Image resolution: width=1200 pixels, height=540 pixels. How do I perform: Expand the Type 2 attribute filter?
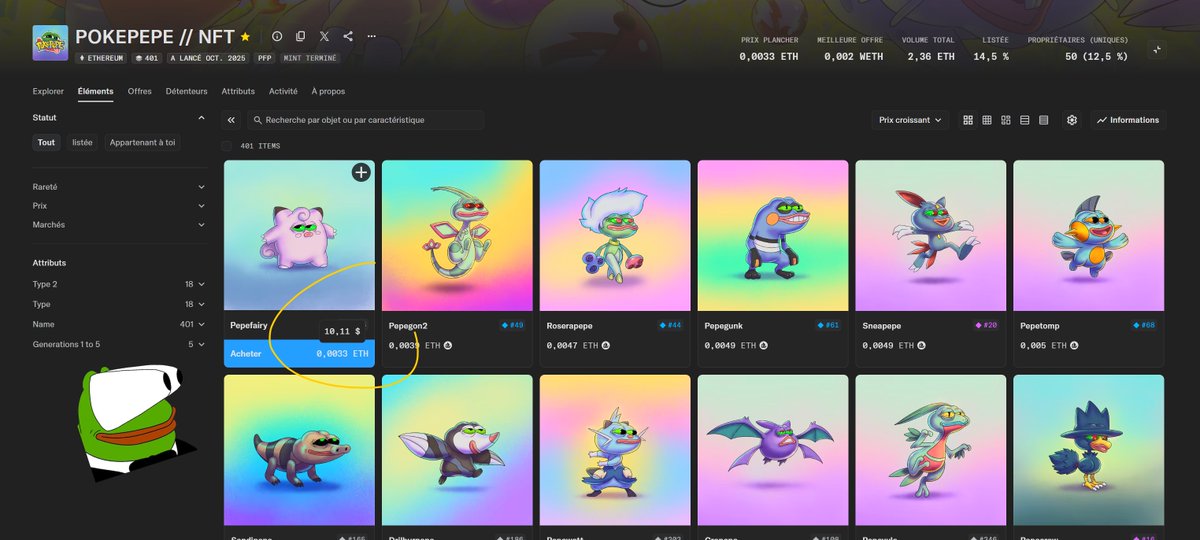coord(119,285)
